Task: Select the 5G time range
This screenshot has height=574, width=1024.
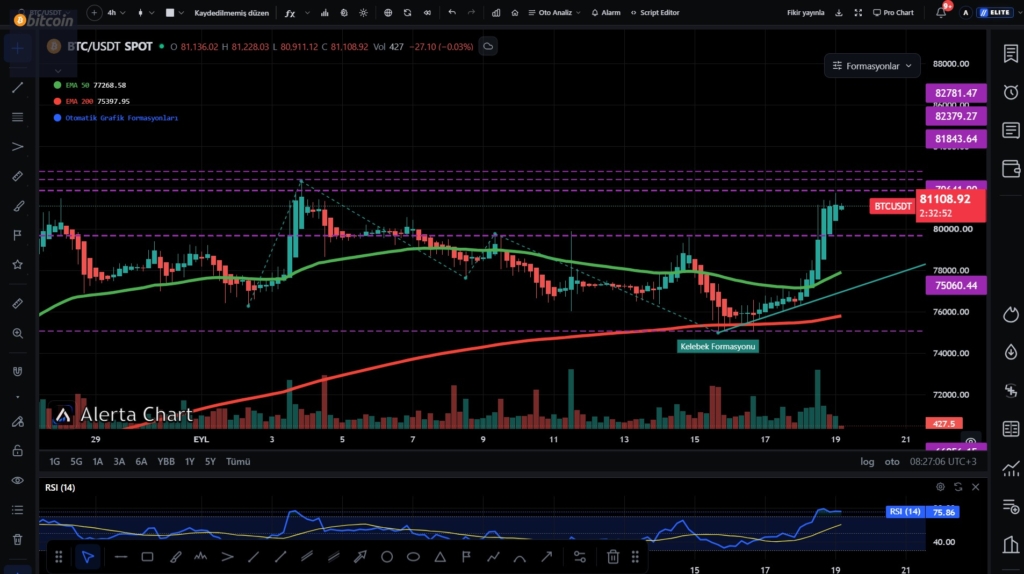Action: [76, 461]
